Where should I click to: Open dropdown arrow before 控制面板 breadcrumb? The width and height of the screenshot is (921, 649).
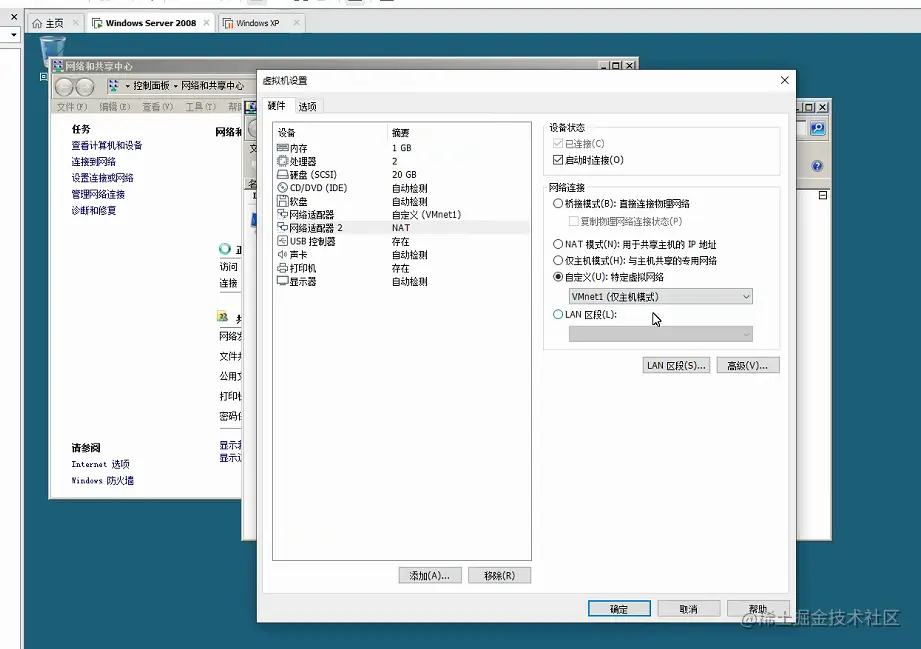pos(127,86)
